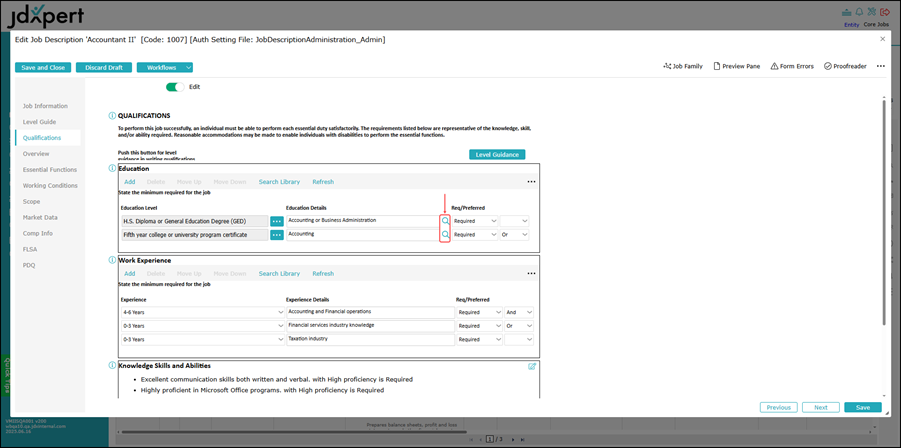Open Required dropdown for Taxation industry row
Image resolution: width=901 pixels, height=448 pixels.
click(479, 339)
